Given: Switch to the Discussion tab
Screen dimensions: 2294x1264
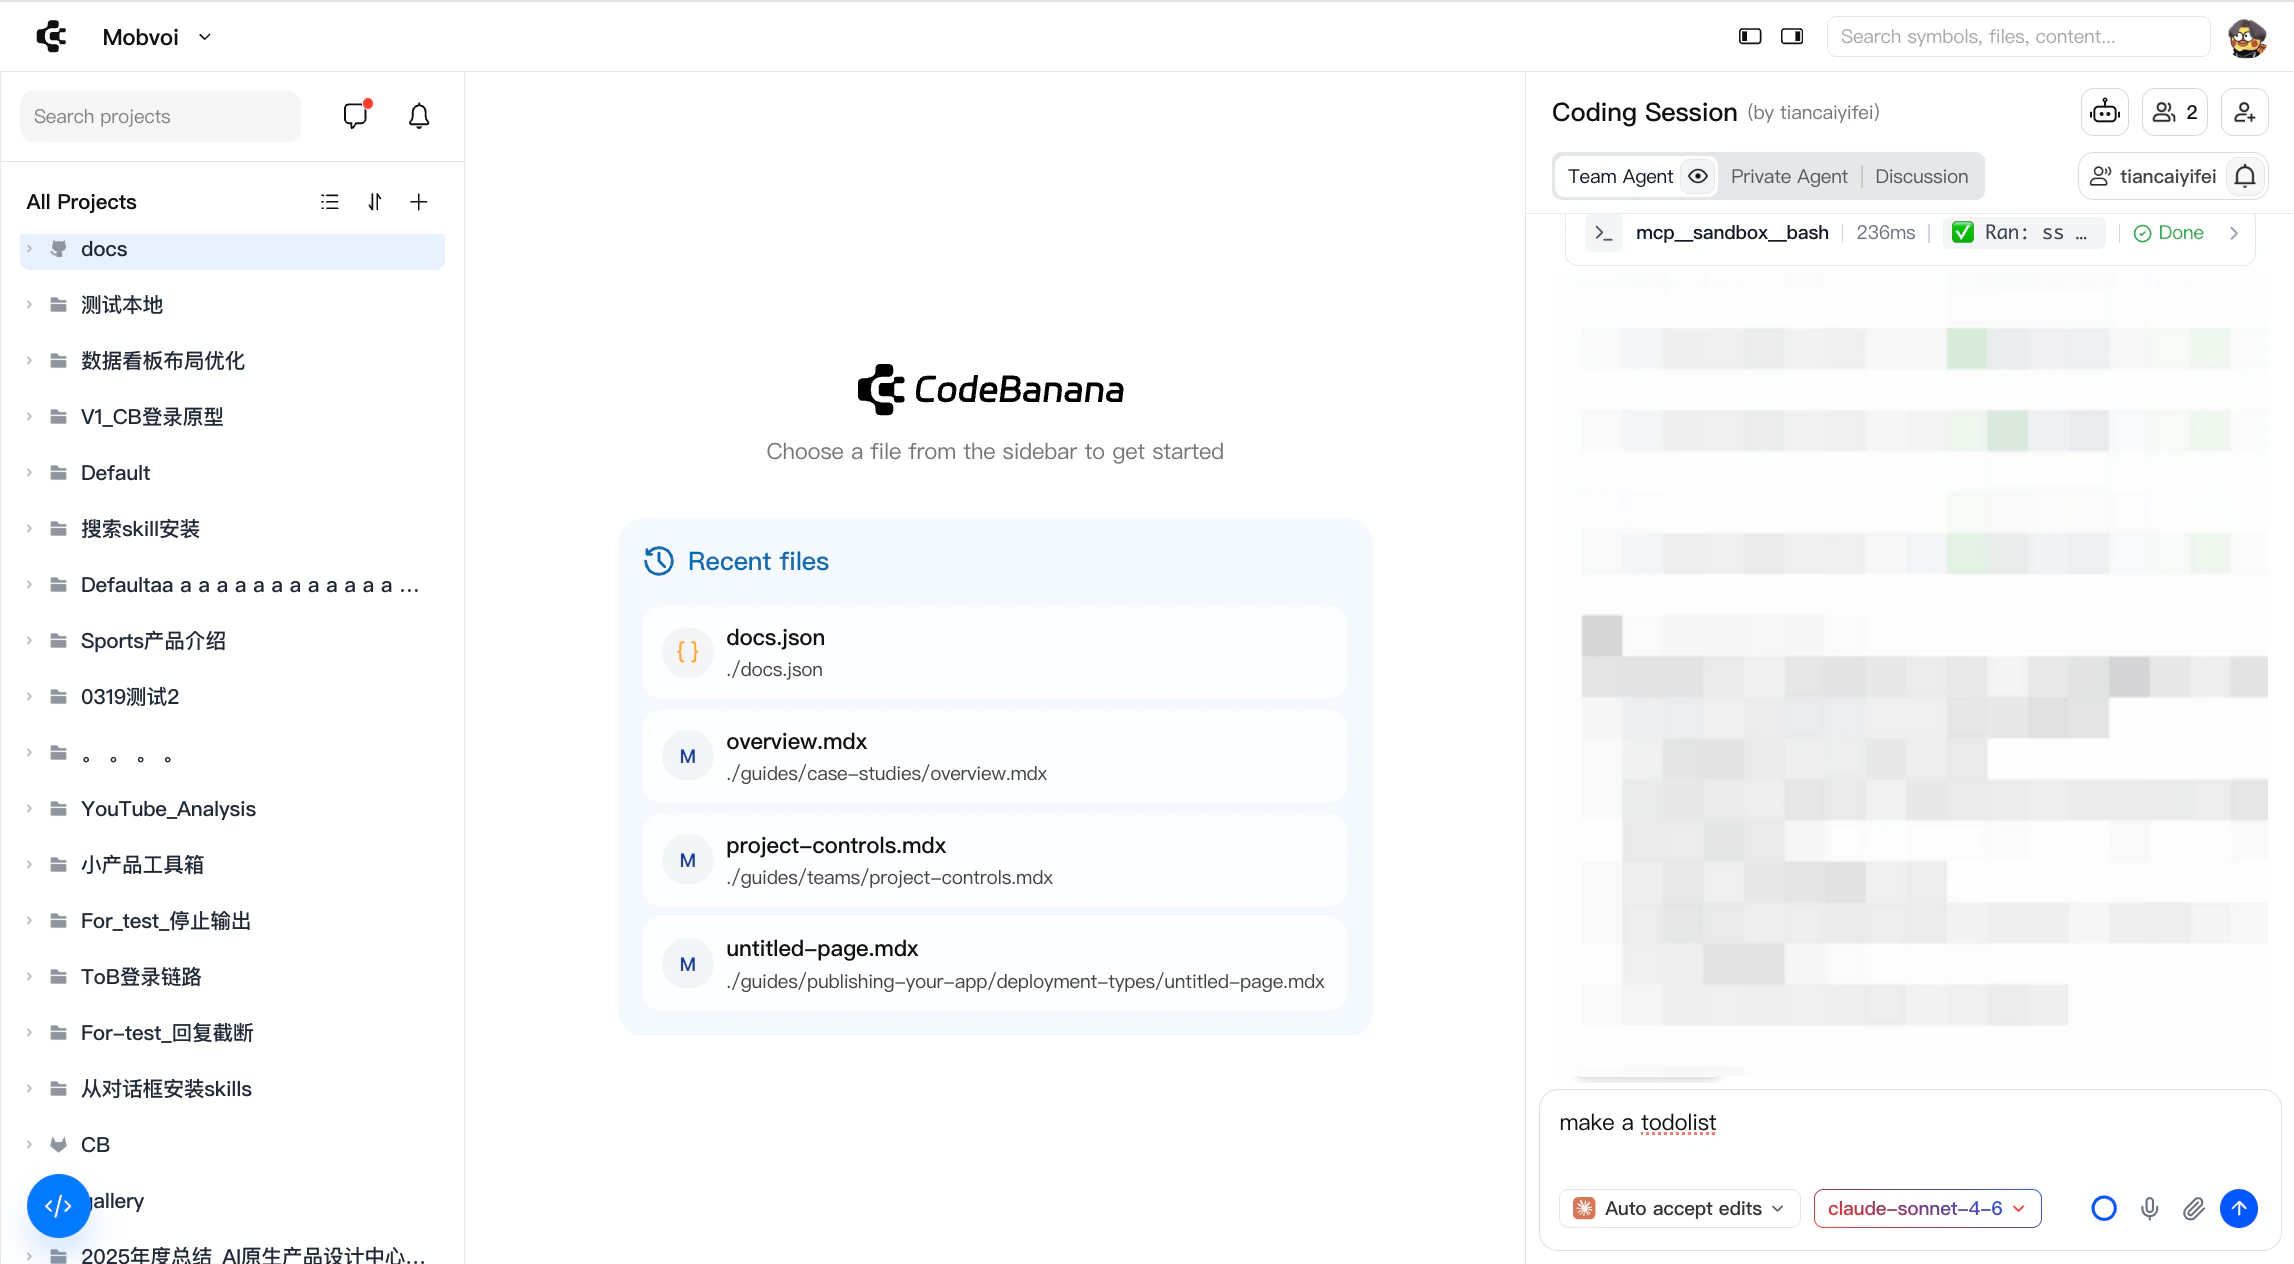Looking at the screenshot, I should coord(1921,177).
